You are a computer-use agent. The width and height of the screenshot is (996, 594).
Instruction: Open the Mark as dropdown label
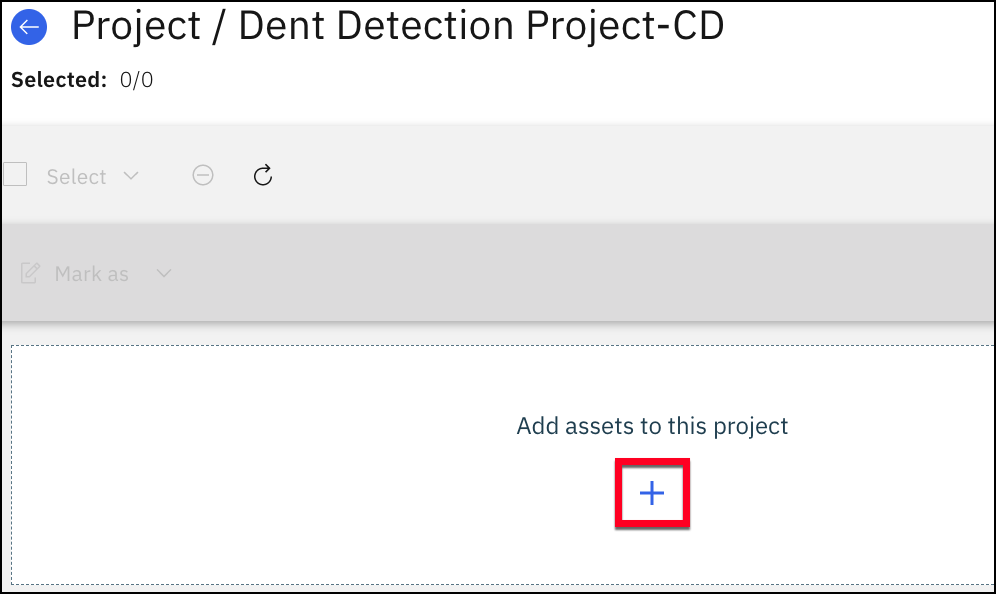(x=91, y=274)
